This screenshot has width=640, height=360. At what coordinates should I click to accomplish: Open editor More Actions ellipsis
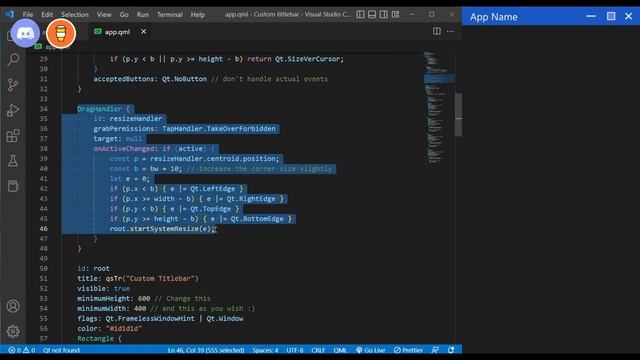[450, 31]
